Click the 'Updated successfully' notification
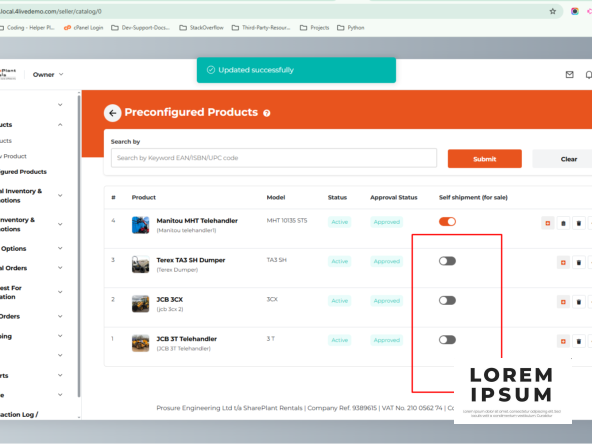This screenshot has width=592, height=444. [x=296, y=70]
